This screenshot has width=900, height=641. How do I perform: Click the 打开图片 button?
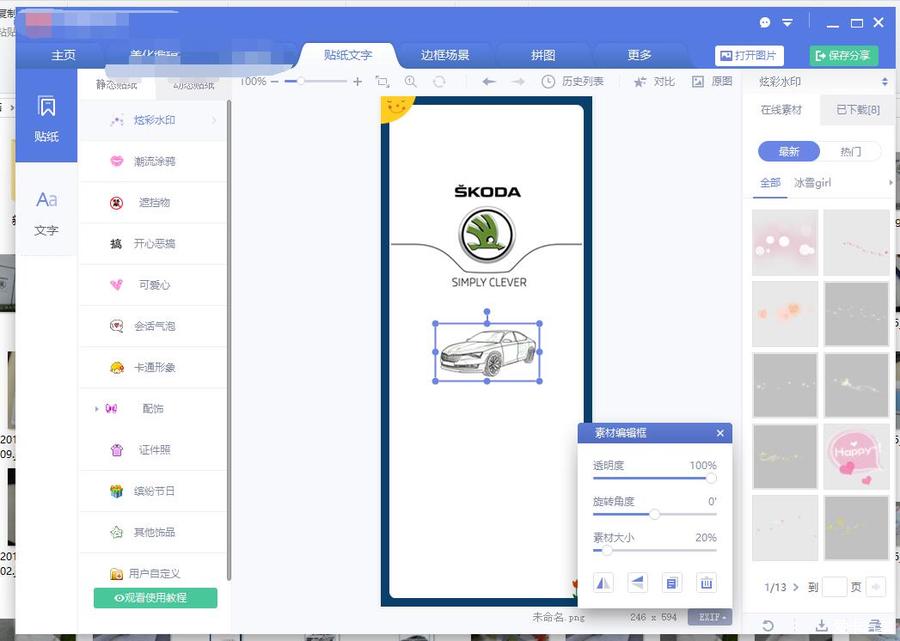(x=749, y=56)
